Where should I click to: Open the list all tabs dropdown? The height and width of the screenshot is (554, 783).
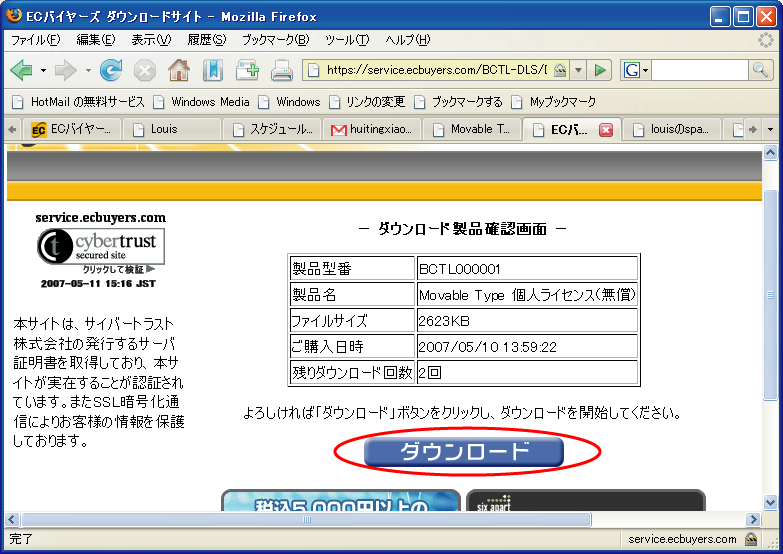point(770,130)
